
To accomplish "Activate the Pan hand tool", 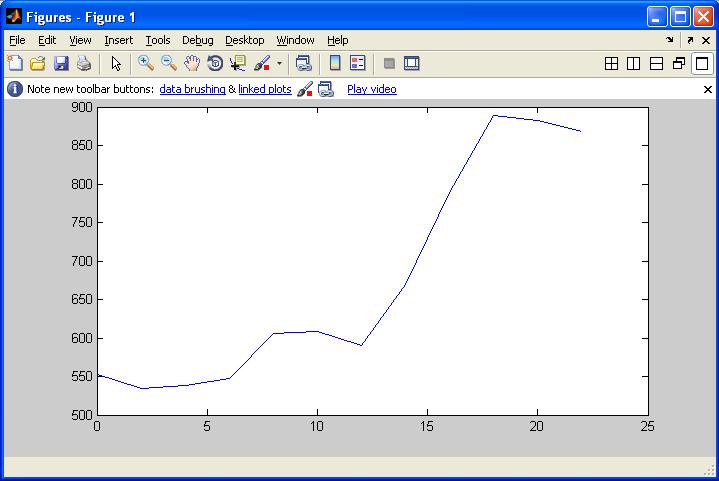I will coord(192,64).
